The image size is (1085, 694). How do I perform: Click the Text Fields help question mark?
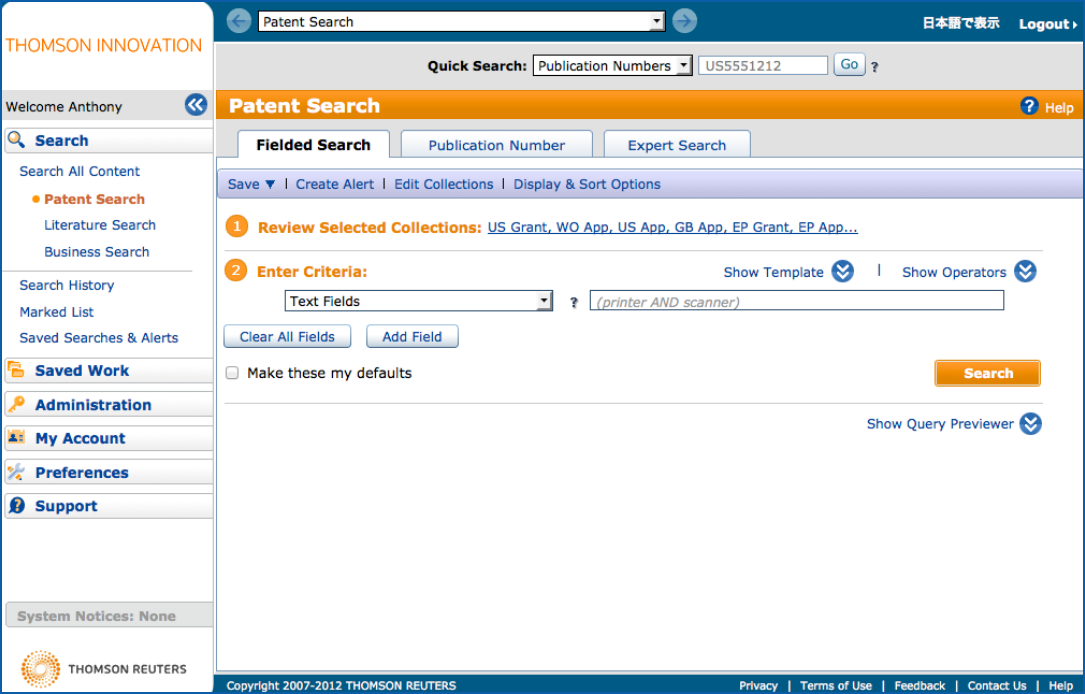click(574, 302)
